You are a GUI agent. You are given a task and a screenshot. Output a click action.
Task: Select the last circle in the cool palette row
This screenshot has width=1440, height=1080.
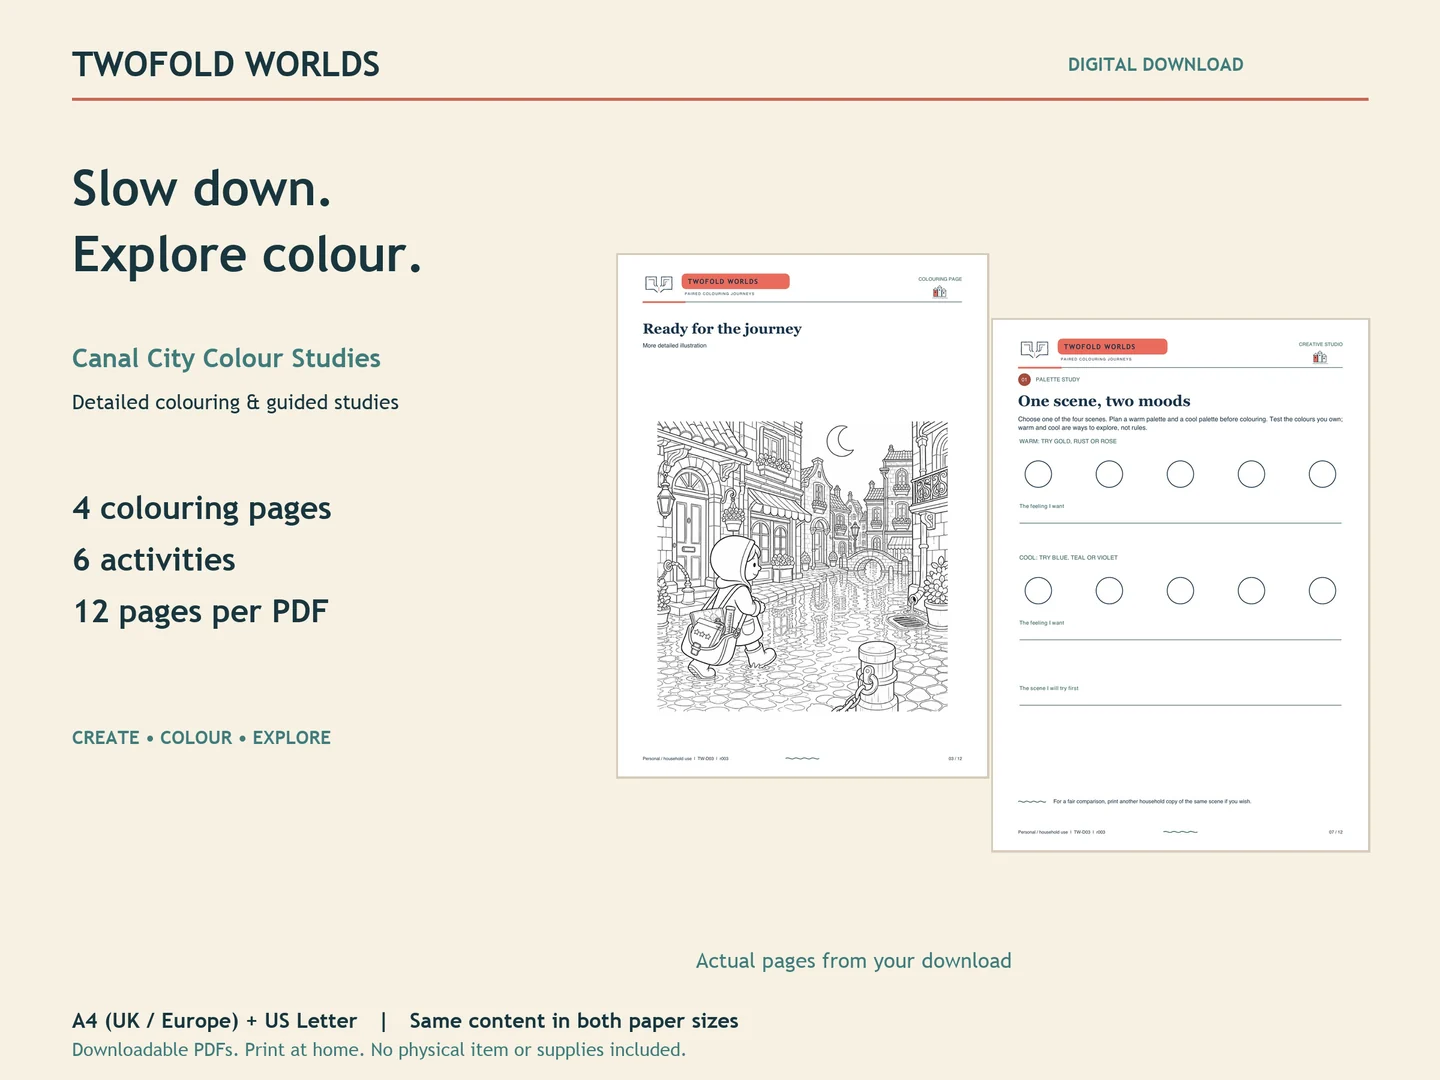[1322, 591]
